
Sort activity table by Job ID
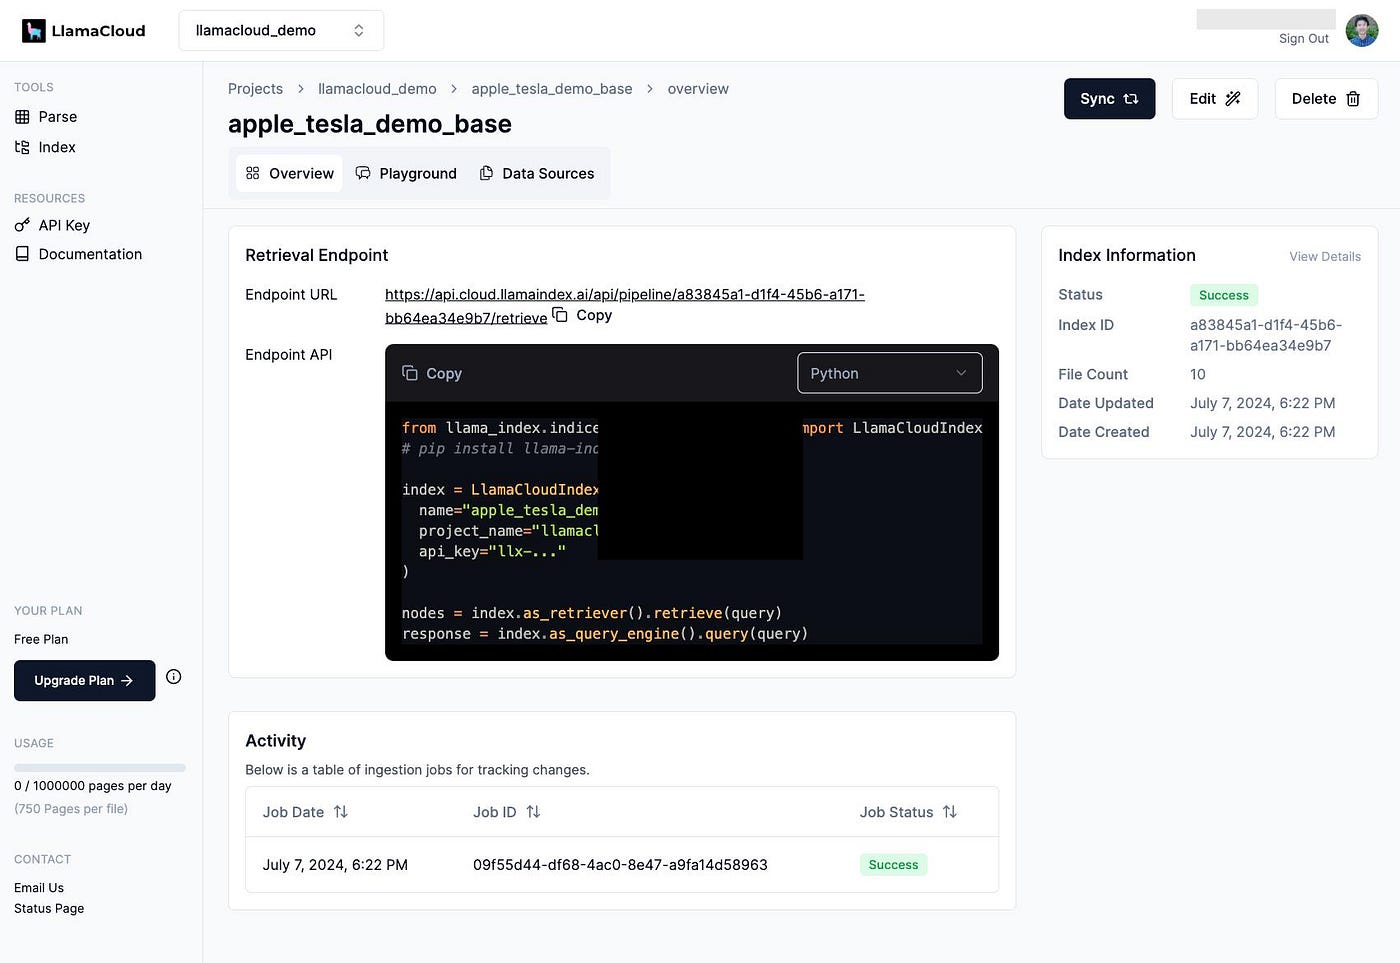(533, 812)
